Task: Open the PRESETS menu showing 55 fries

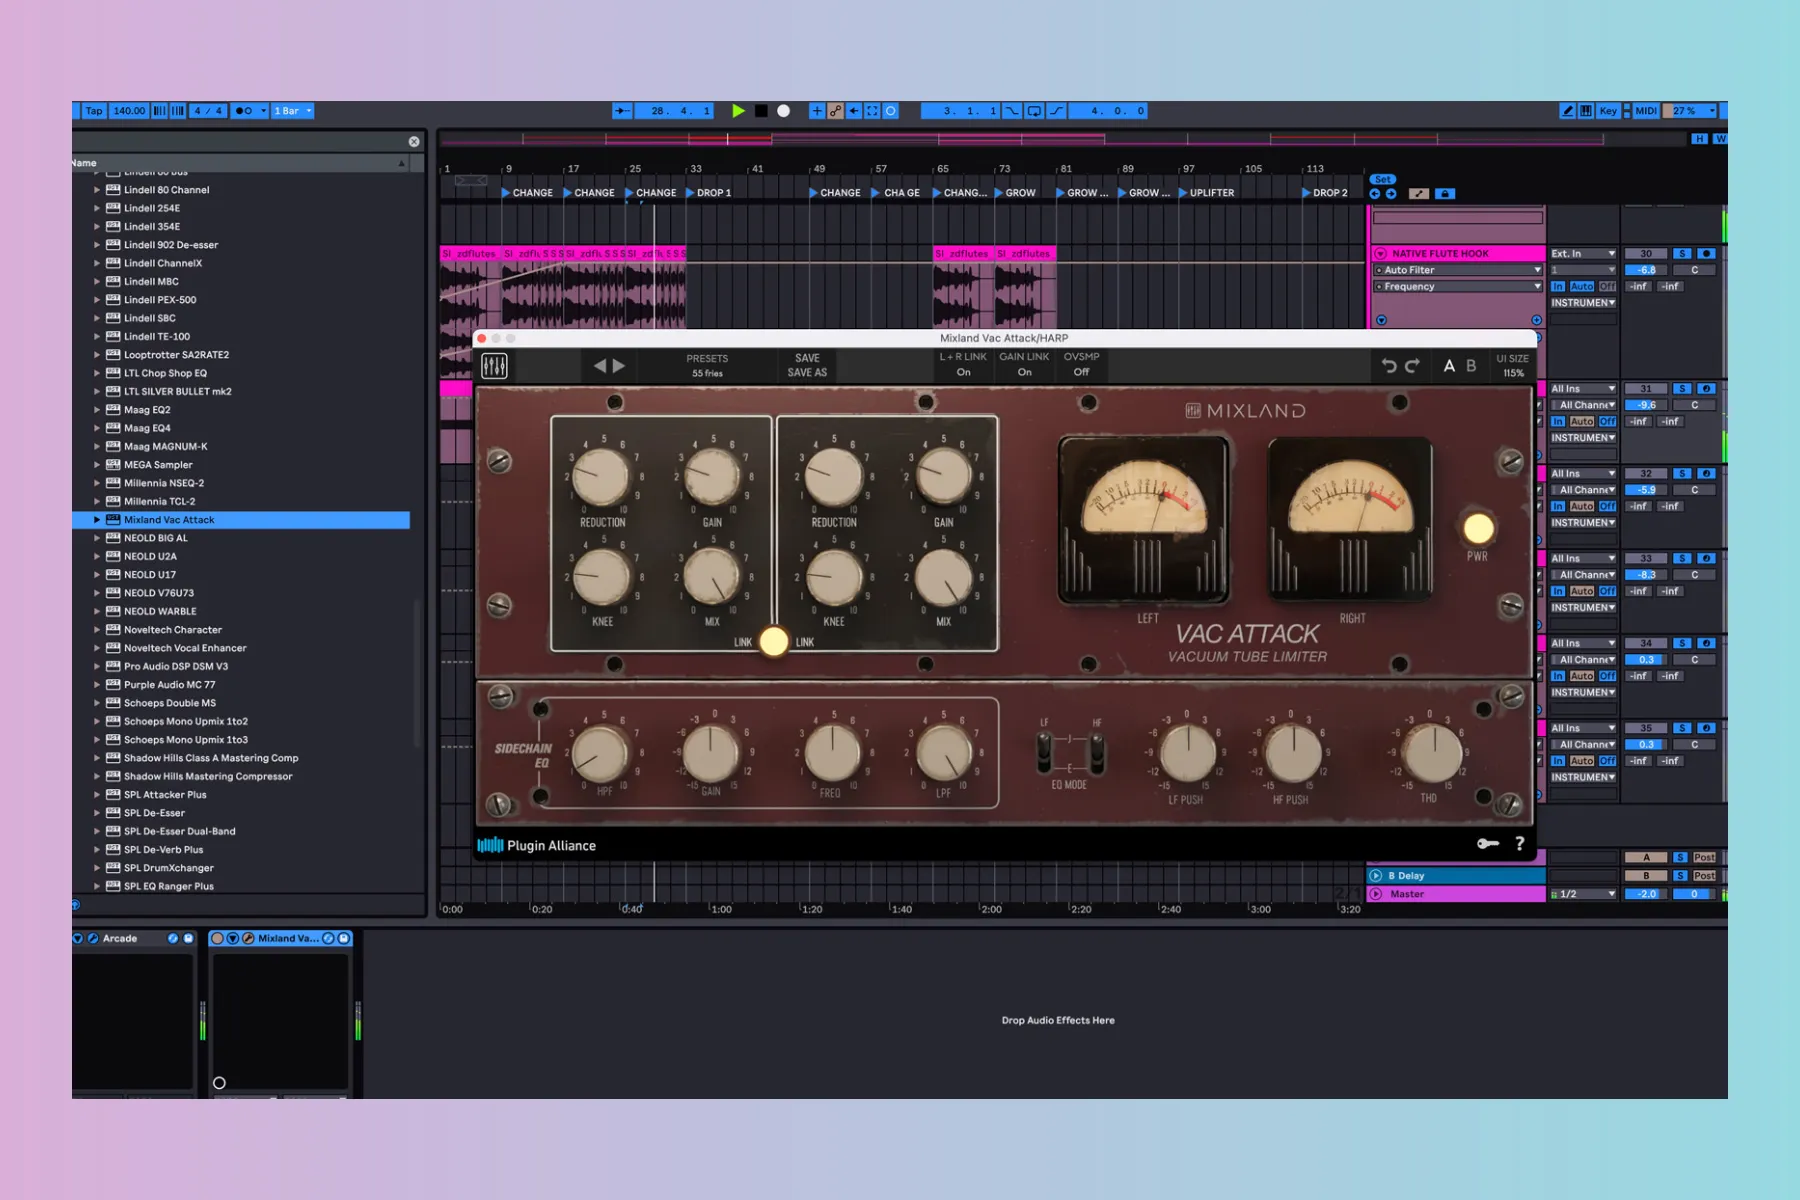Action: click(x=707, y=366)
